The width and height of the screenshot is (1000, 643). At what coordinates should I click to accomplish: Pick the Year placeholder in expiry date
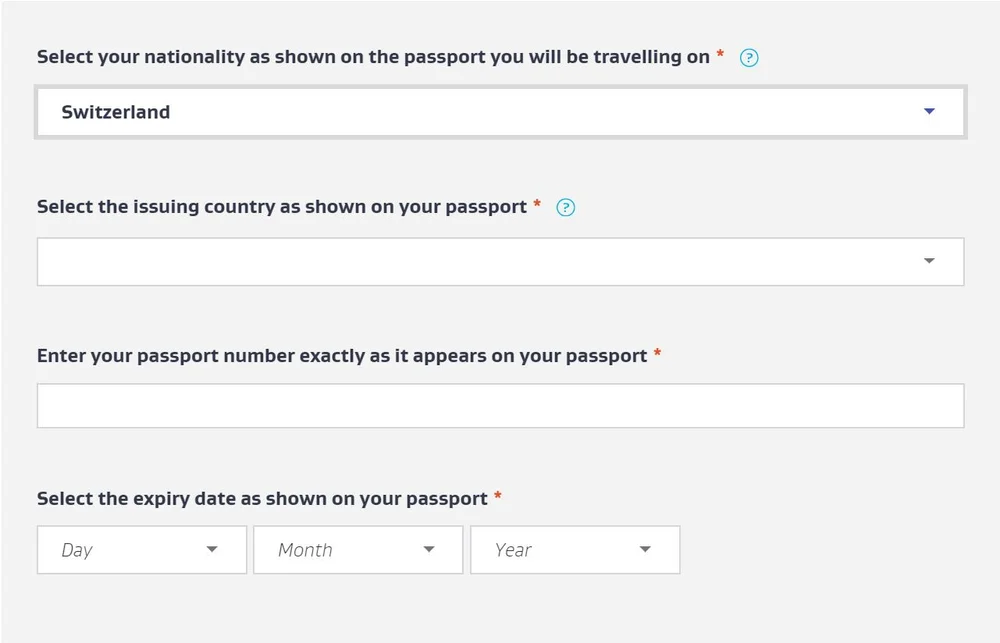coord(513,550)
